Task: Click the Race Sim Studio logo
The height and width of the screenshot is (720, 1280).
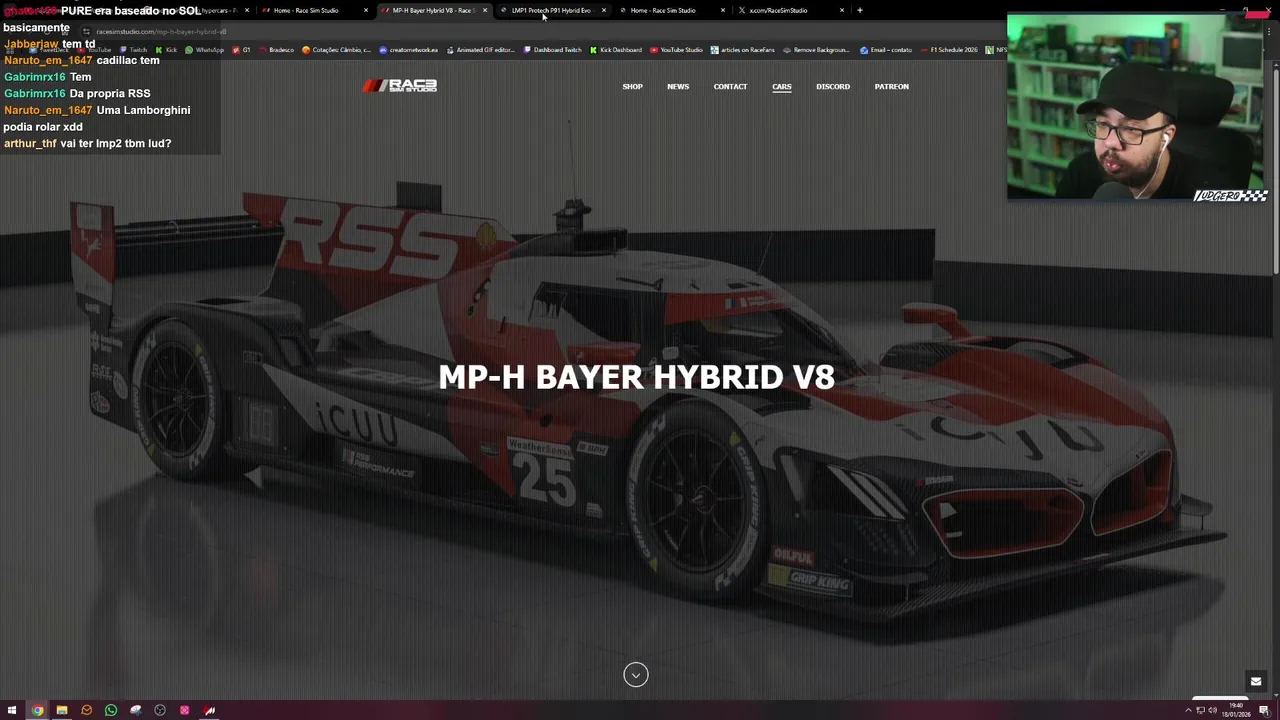Action: [x=400, y=86]
